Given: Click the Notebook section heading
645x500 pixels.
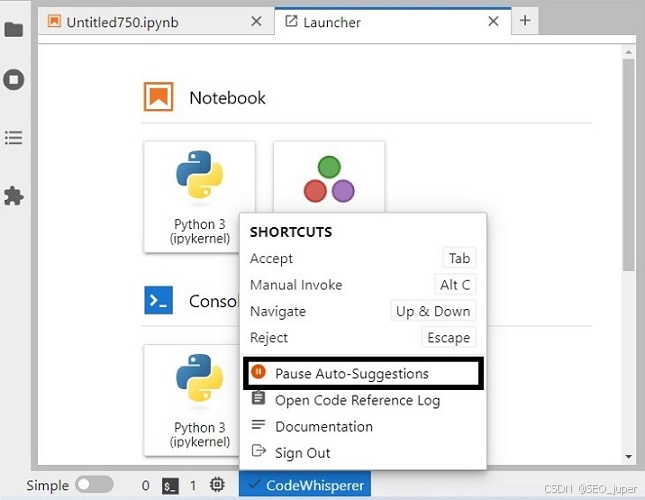Looking at the screenshot, I should point(227,98).
